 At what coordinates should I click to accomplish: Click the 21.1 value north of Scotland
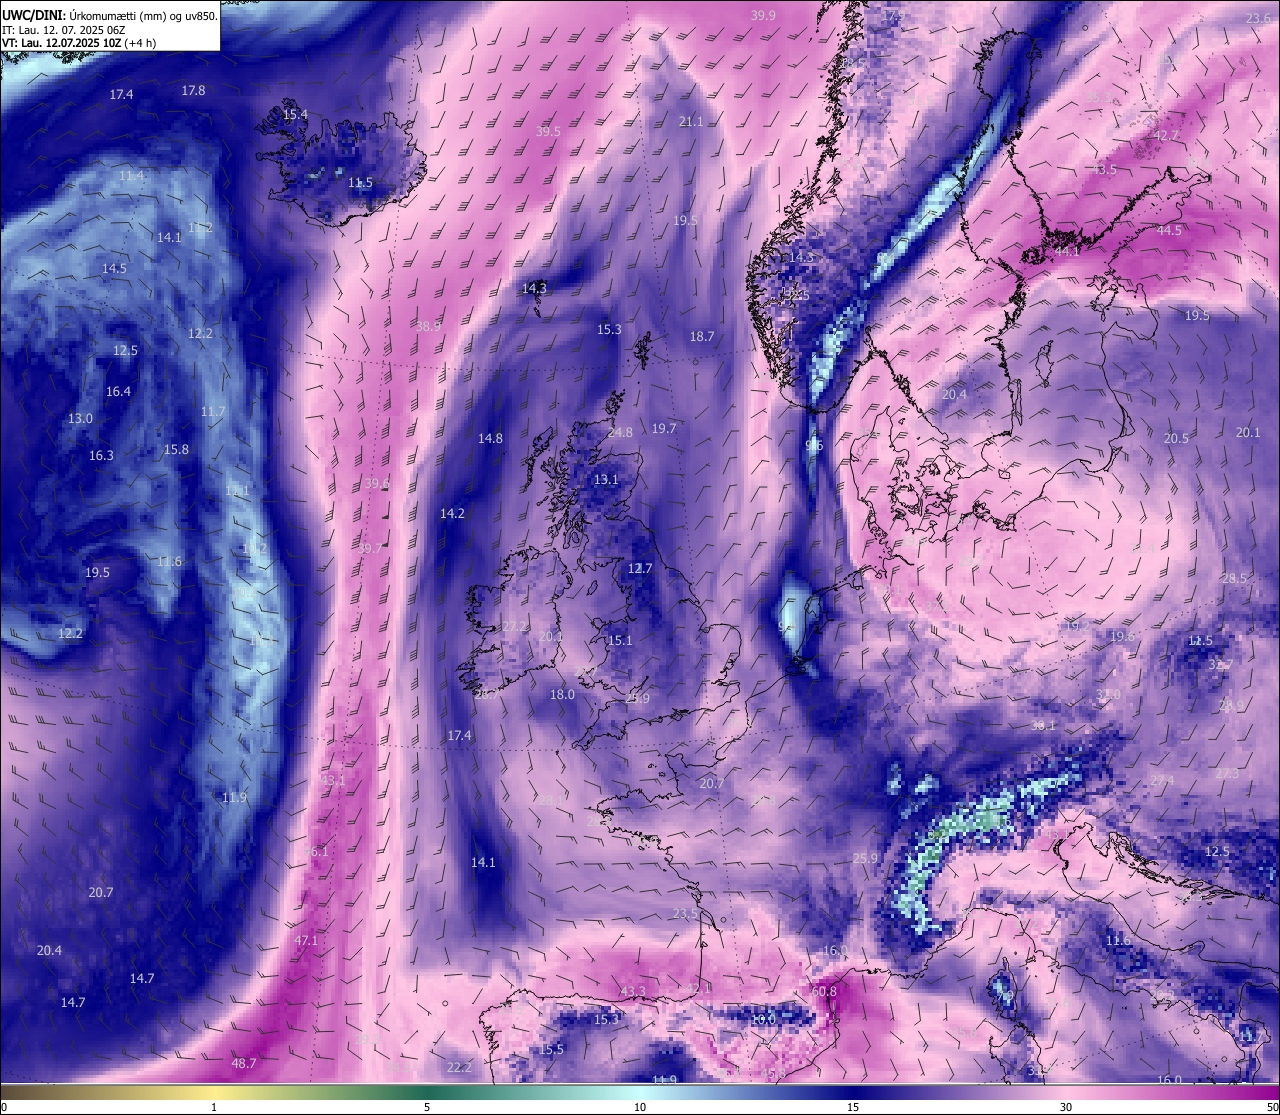pos(691,122)
